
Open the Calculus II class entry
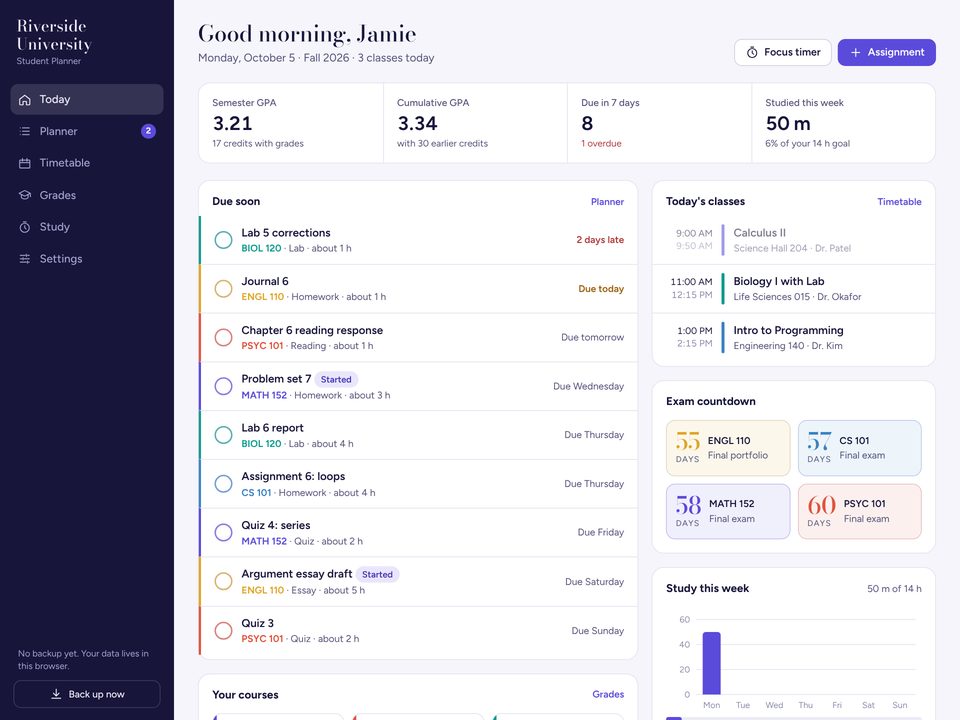tap(793, 240)
